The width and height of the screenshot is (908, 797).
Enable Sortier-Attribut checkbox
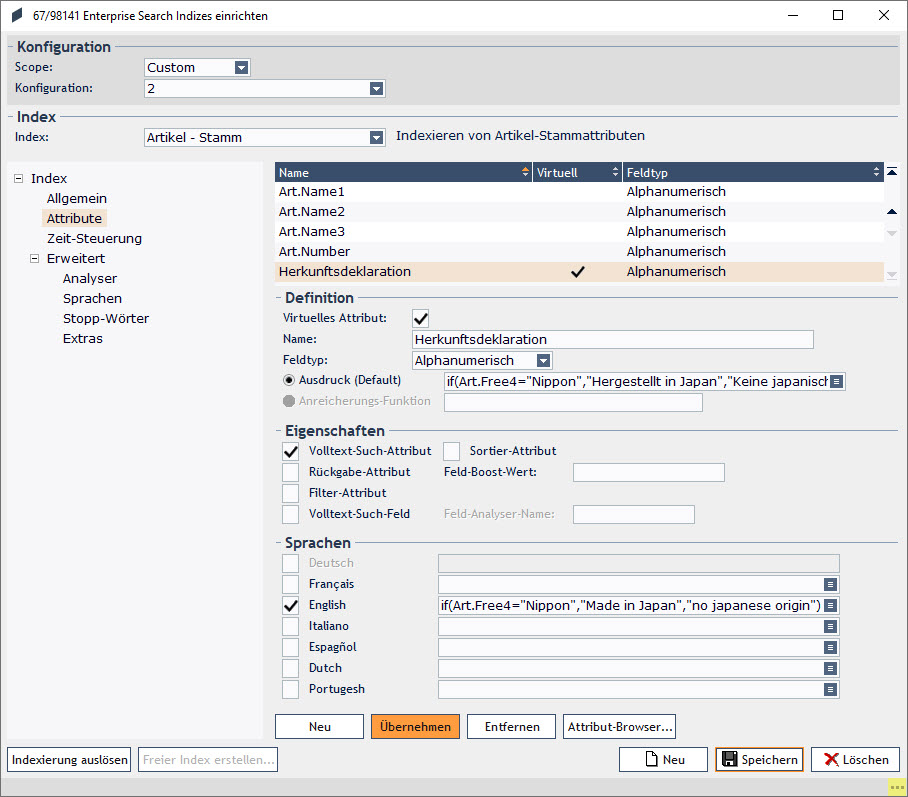(452, 451)
